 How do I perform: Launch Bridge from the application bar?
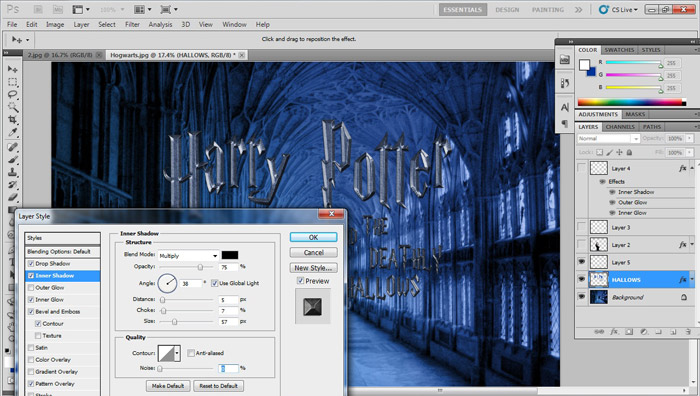pyautogui.click(x=38, y=9)
